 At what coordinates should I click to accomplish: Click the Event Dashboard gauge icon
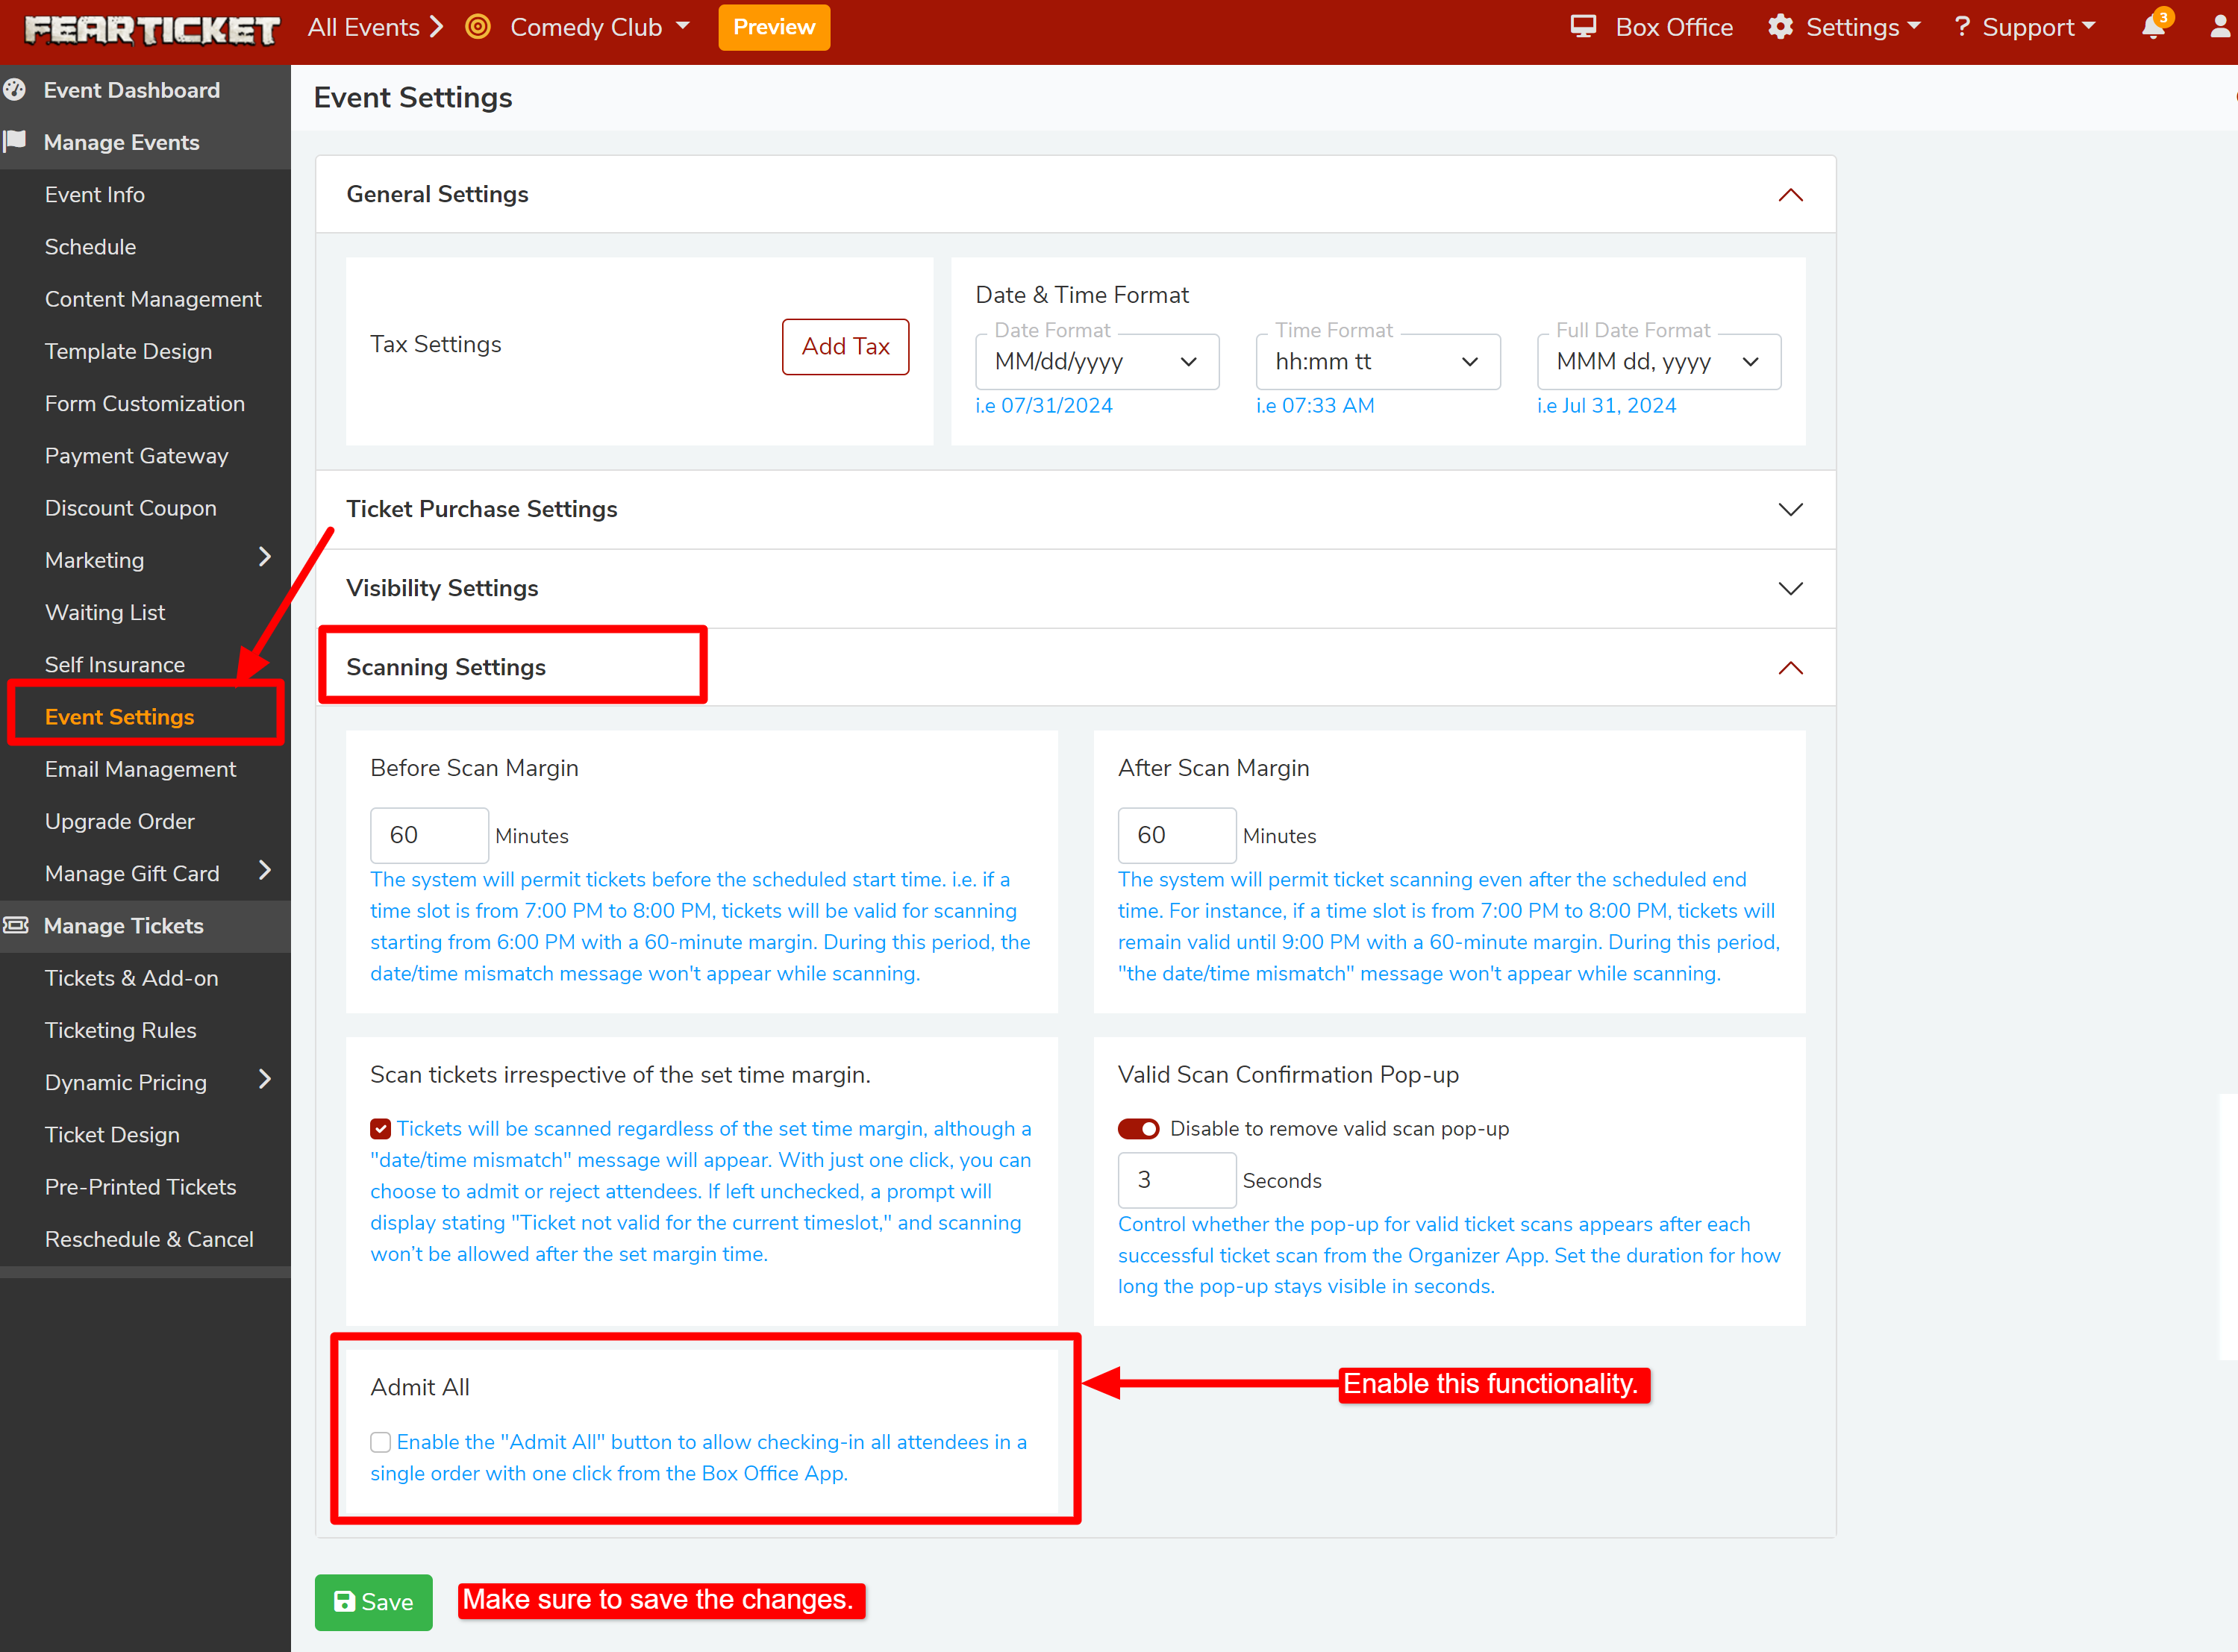(15, 90)
